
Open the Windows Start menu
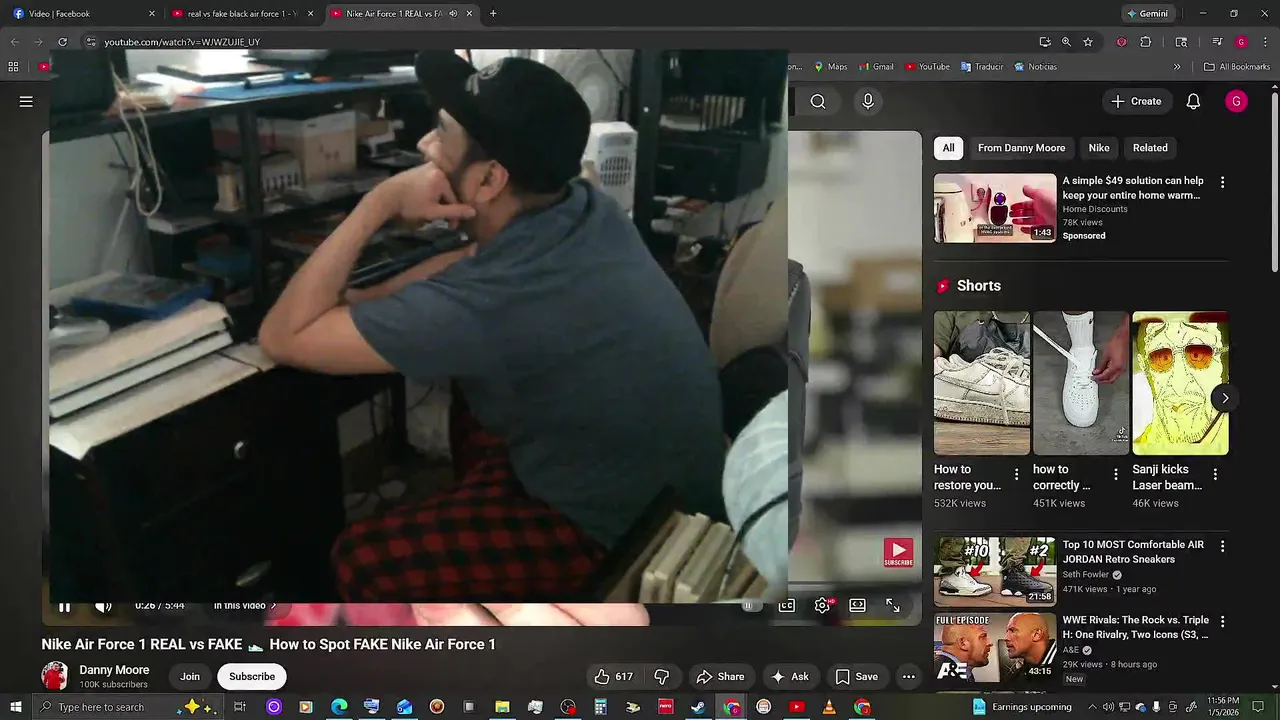tap(16, 707)
